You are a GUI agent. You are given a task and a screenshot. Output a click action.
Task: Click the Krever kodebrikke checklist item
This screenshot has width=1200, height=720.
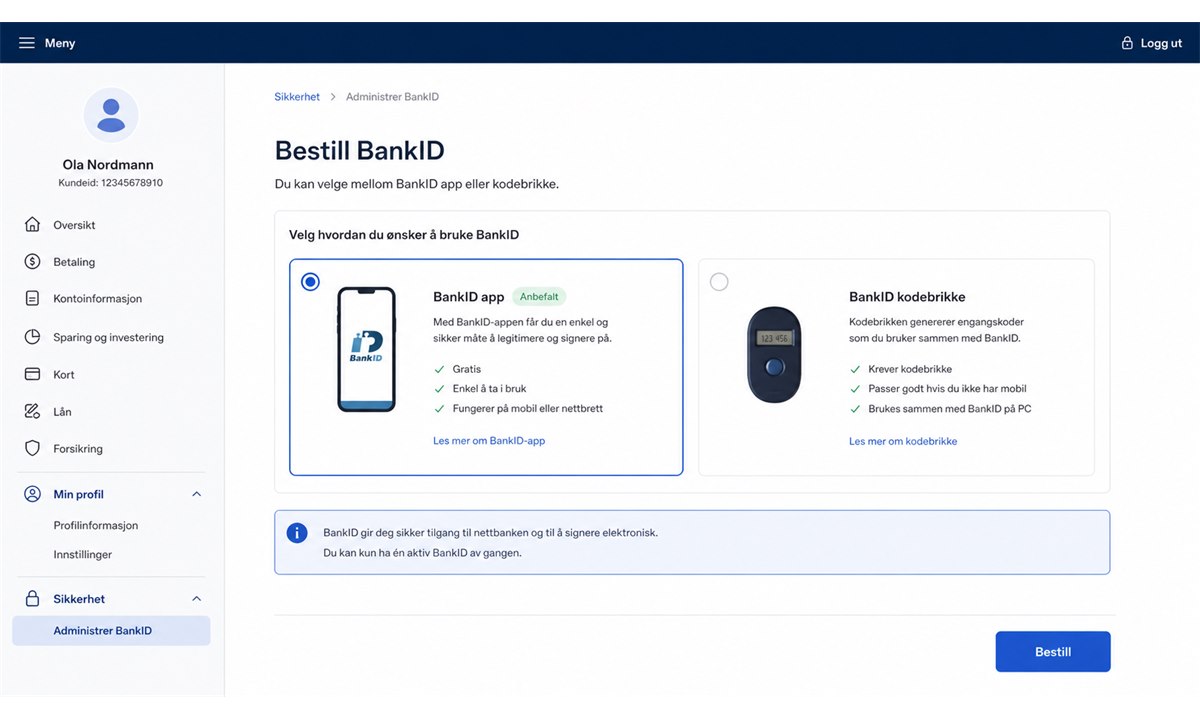coord(910,369)
